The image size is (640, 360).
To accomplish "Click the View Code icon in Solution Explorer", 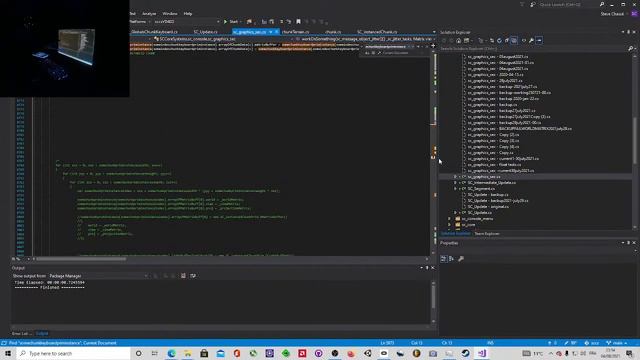I will pos(524,40).
